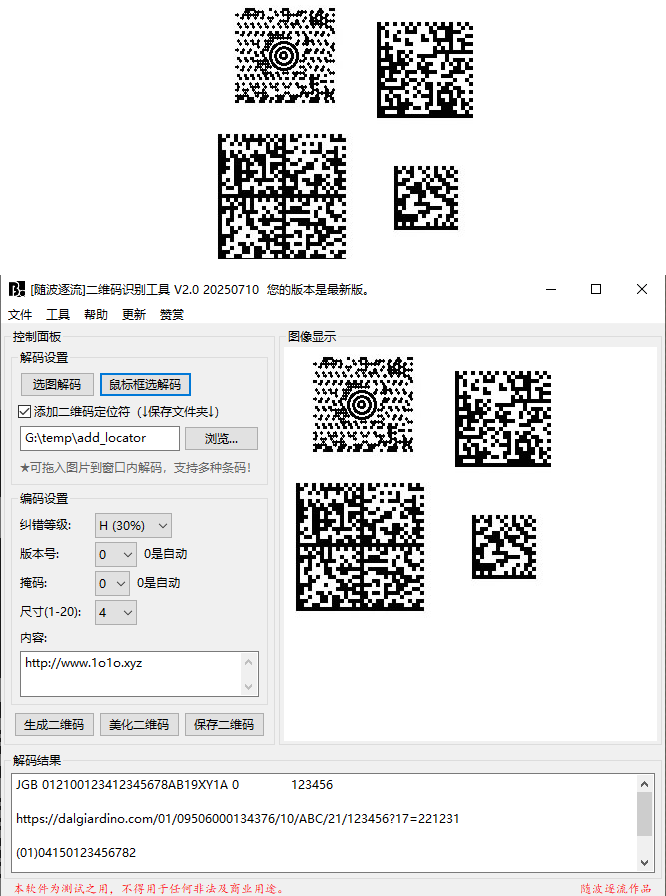Click the MaxiCode barcode image above the window

[x=285, y=55]
